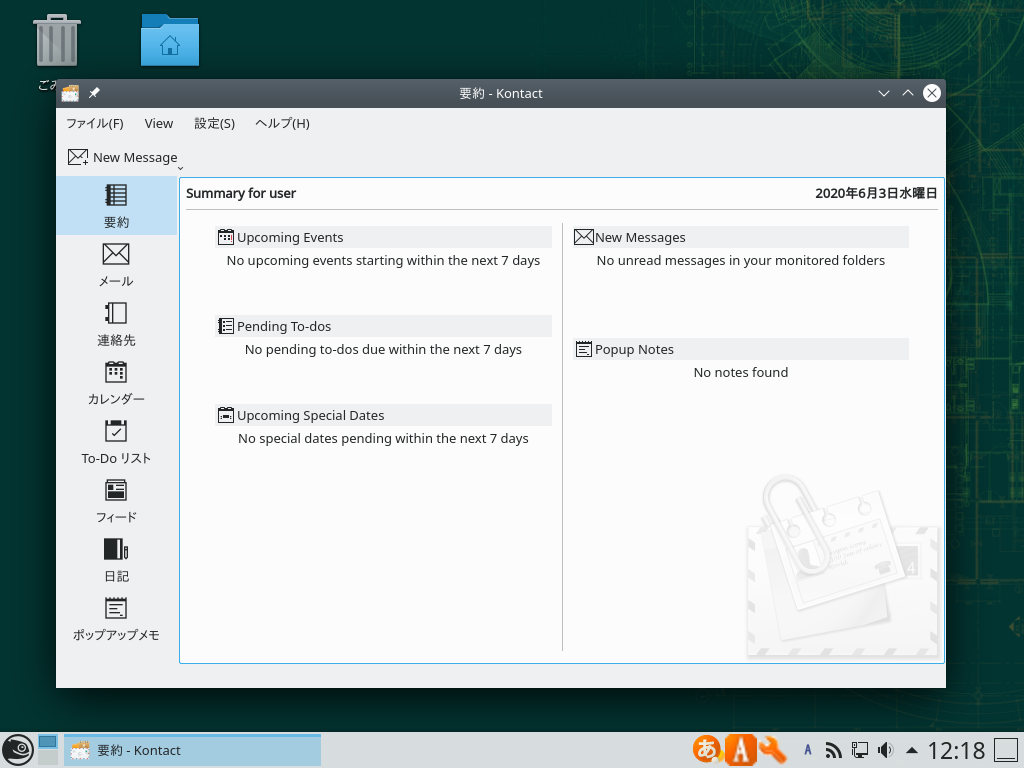Screen dimensions: 1024x768
Task: Open the volume speaker tray icon
Action: coord(886,750)
